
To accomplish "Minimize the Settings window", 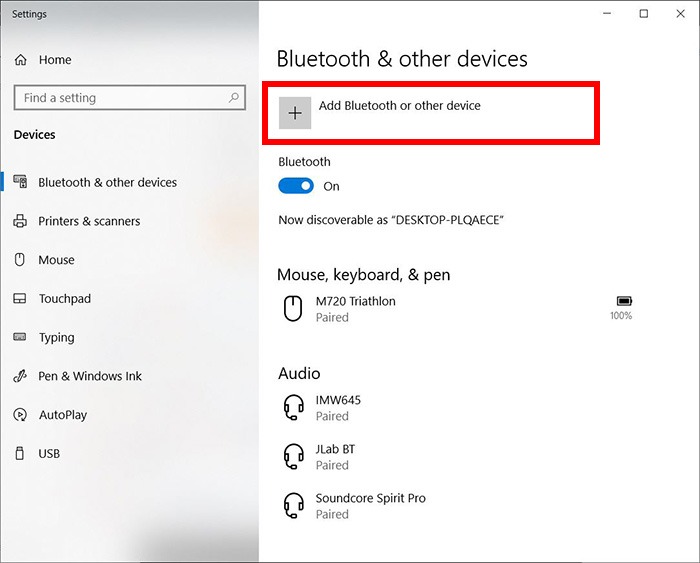I will click(x=607, y=14).
